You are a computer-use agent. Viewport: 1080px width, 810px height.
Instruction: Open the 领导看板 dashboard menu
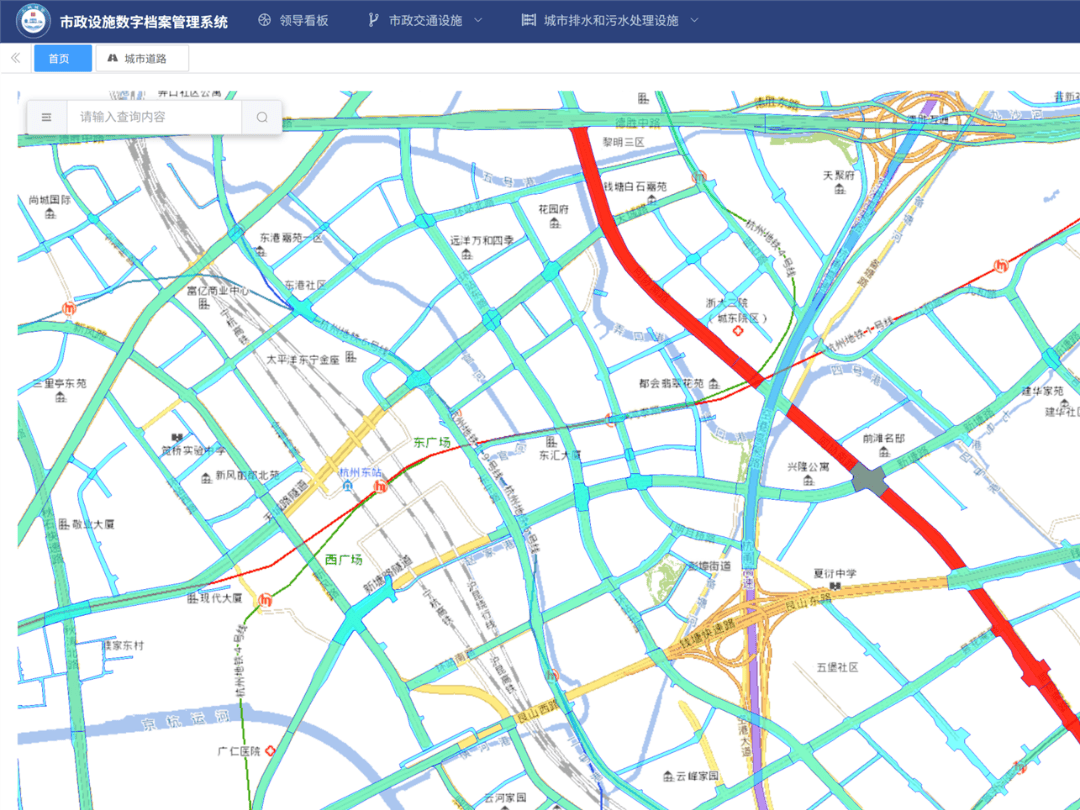click(293, 21)
